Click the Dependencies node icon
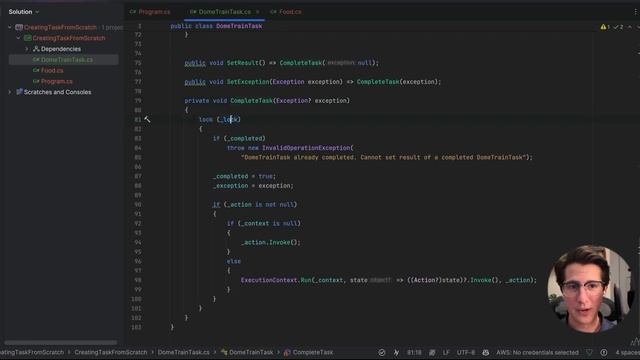 (x=36, y=49)
